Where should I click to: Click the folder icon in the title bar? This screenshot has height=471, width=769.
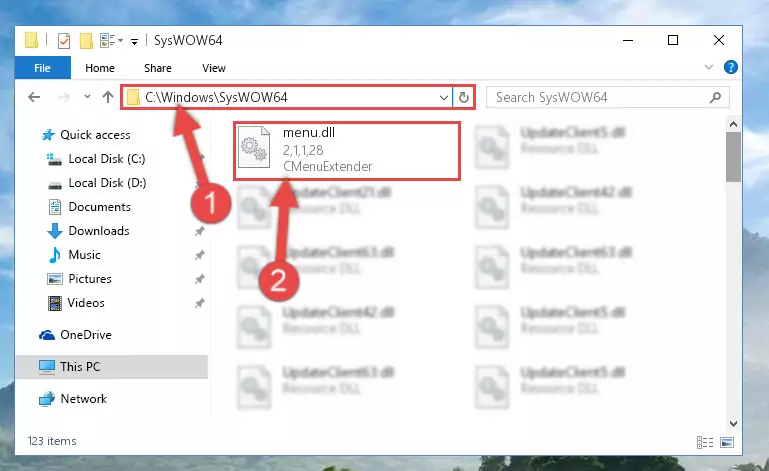pyautogui.click(x=31, y=40)
